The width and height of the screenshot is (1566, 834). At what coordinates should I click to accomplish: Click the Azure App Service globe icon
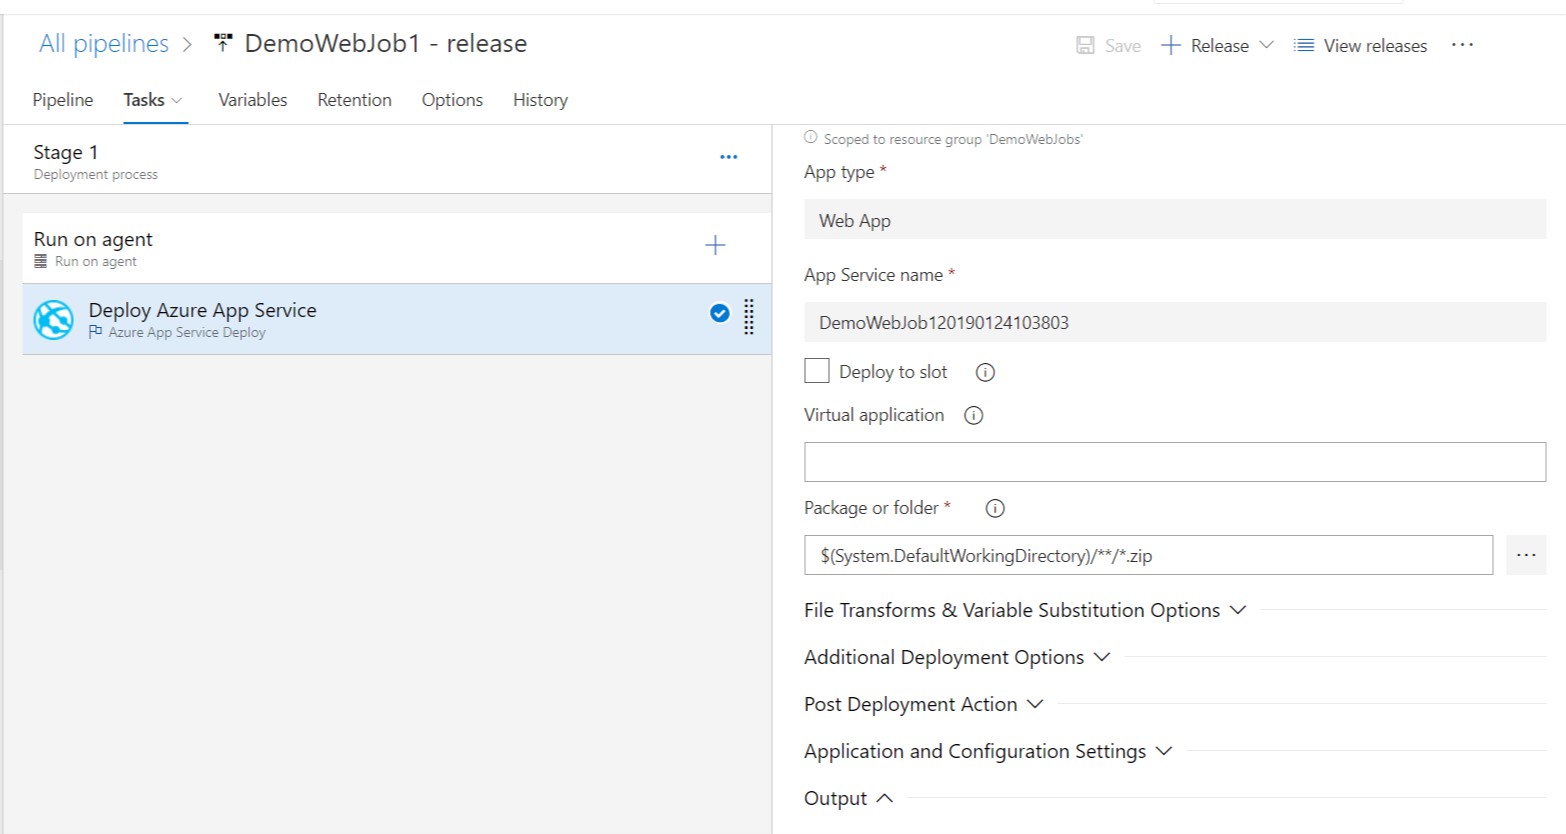[54, 320]
